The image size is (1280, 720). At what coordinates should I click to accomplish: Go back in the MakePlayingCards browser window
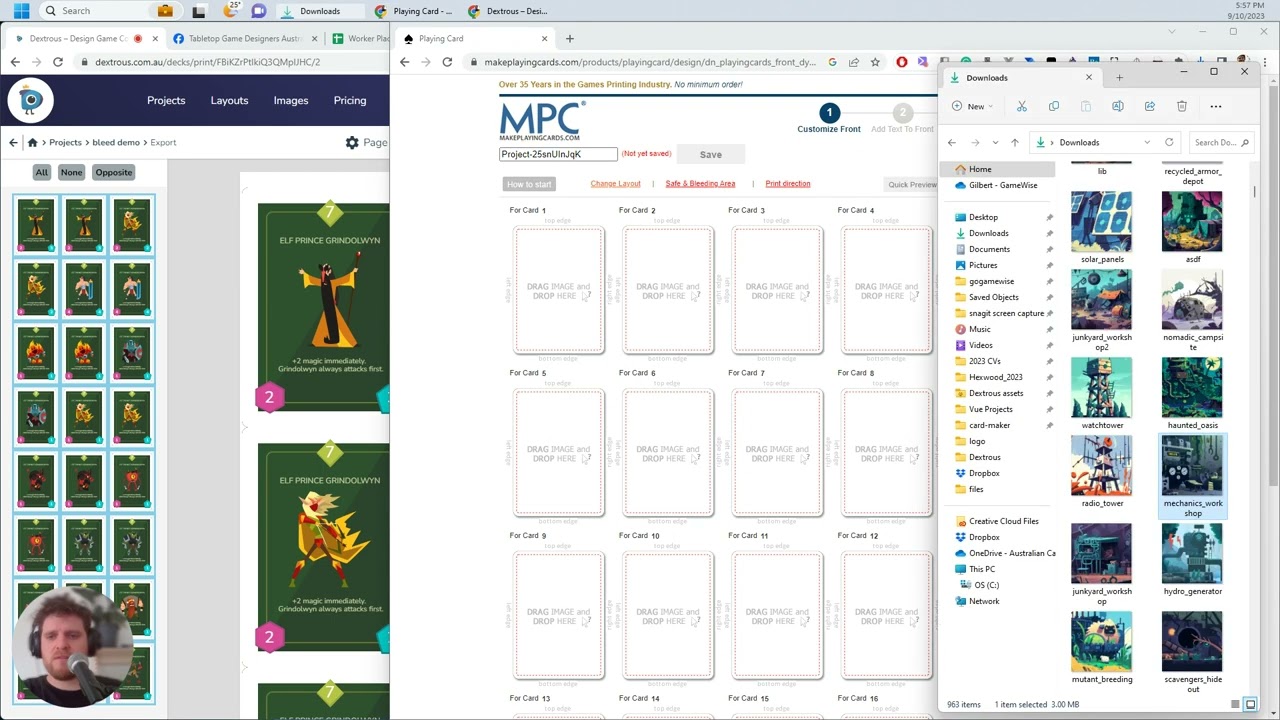click(x=405, y=62)
